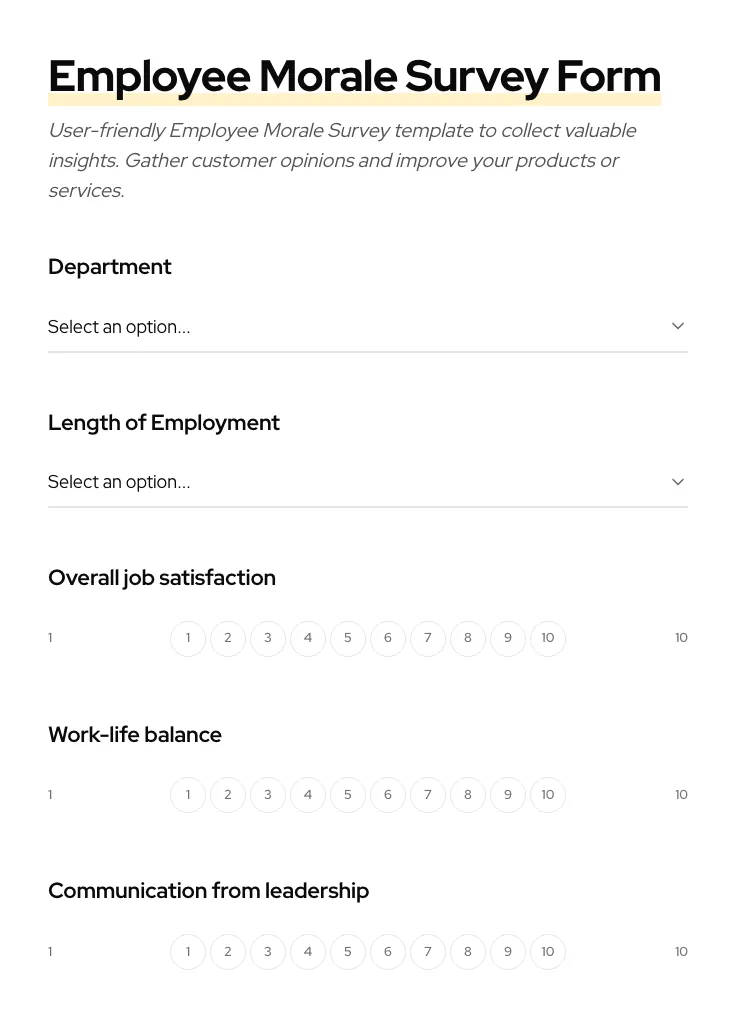Click the Employee Morale Survey Form title
Viewport: 736px width, 1024px height.
tap(354, 76)
